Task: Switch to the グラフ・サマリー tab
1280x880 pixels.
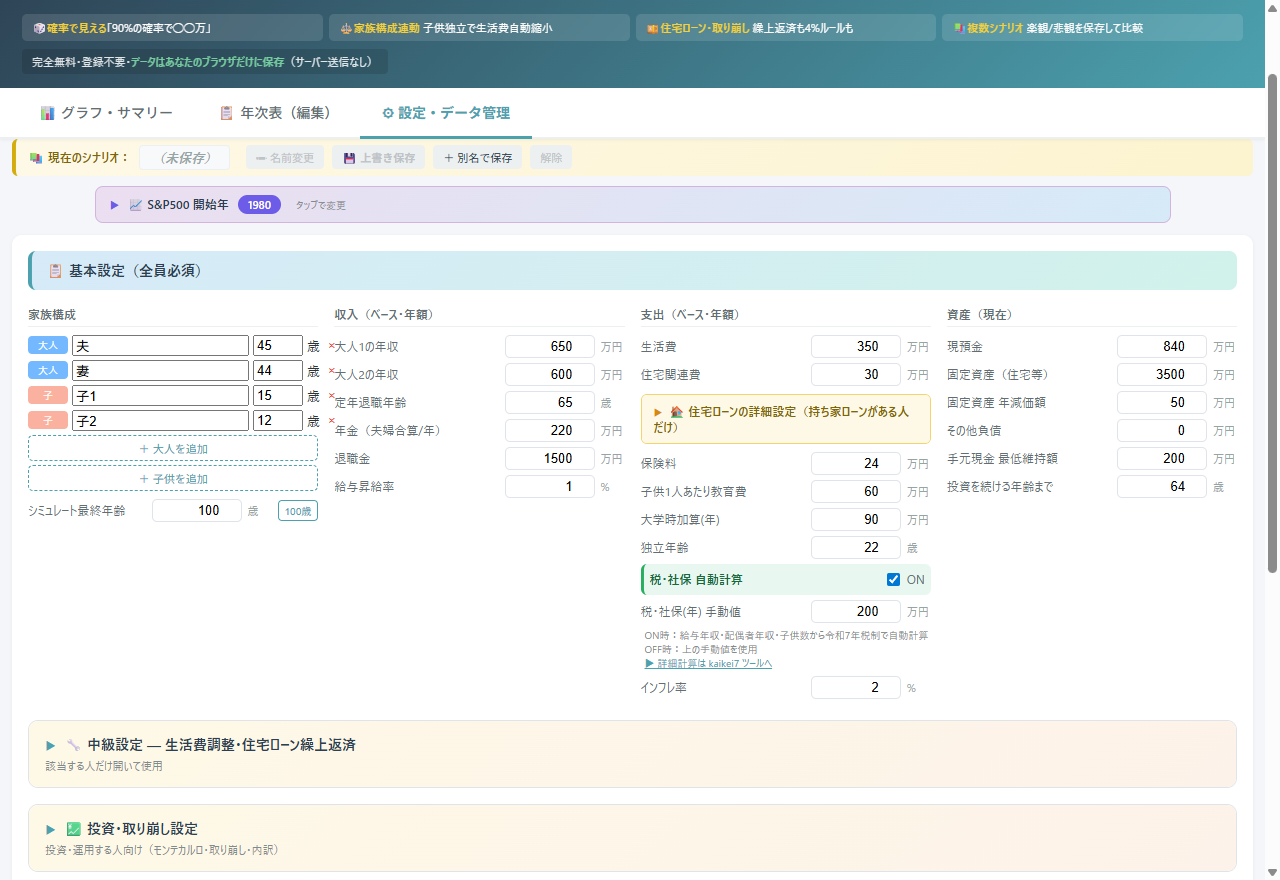Action: [106, 113]
